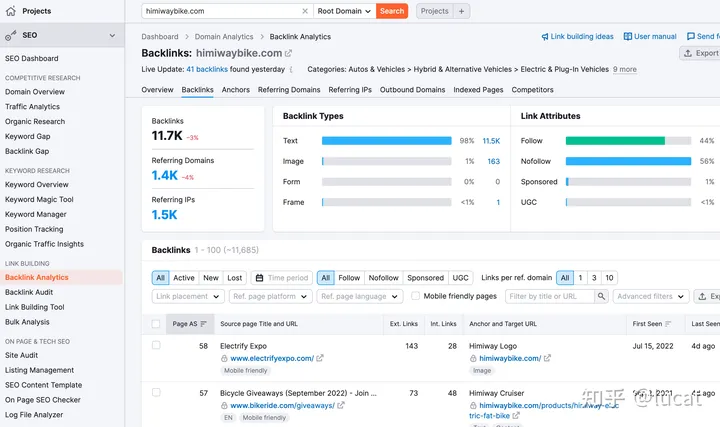720x427 pixels.
Task: Open the Time period picker
Action: click(282, 278)
